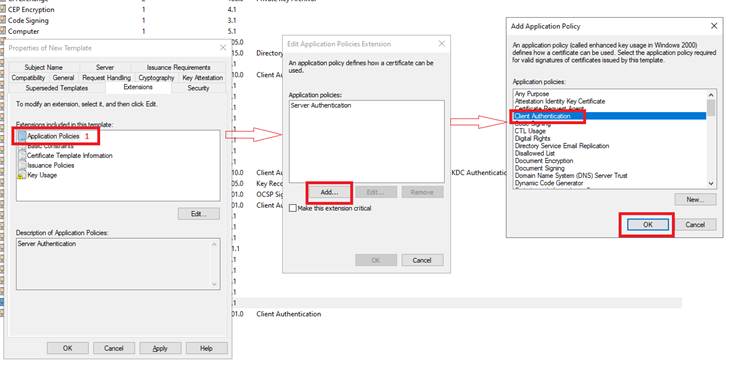Click the Add... button
Image resolution: width=752 pixels, height=377 pixels.
pyautogui.click(x=329, y=192)
